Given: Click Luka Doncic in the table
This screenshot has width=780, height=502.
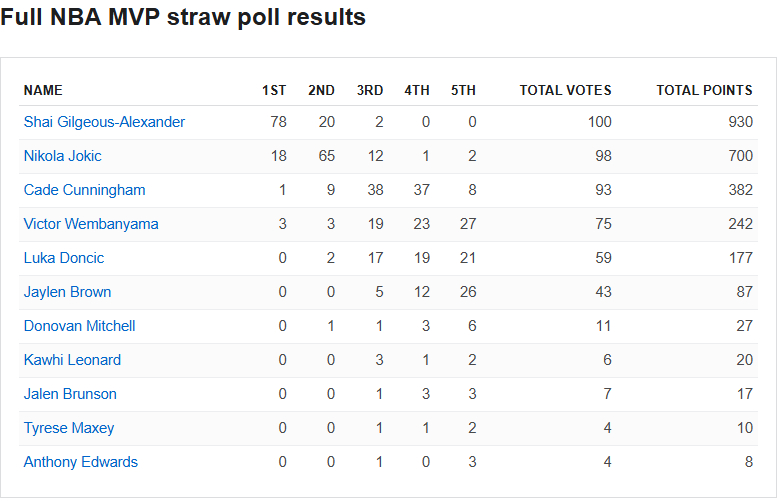Looking at the screenshot, I should click(64, 258).
